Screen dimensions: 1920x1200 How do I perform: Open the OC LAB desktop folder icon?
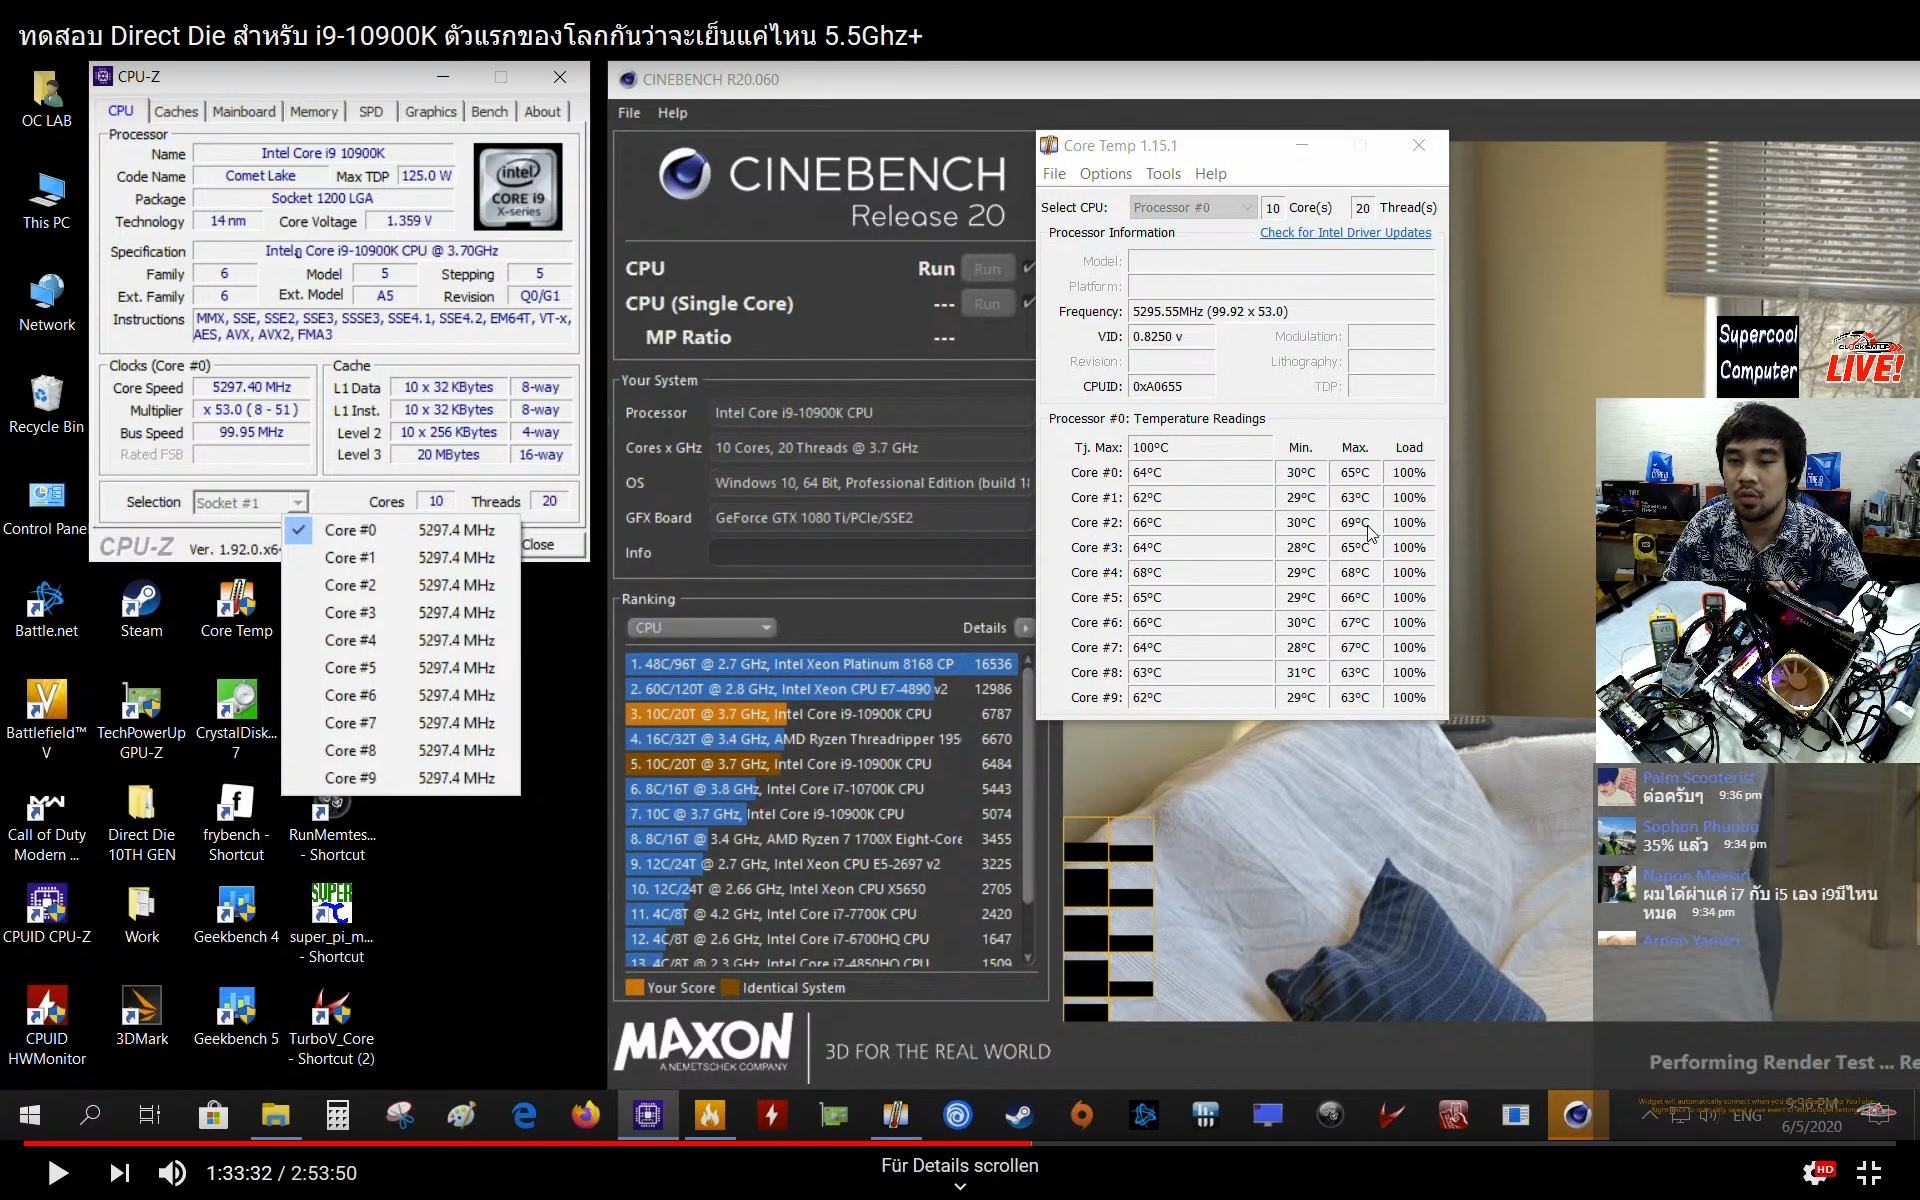coord(46,99)
